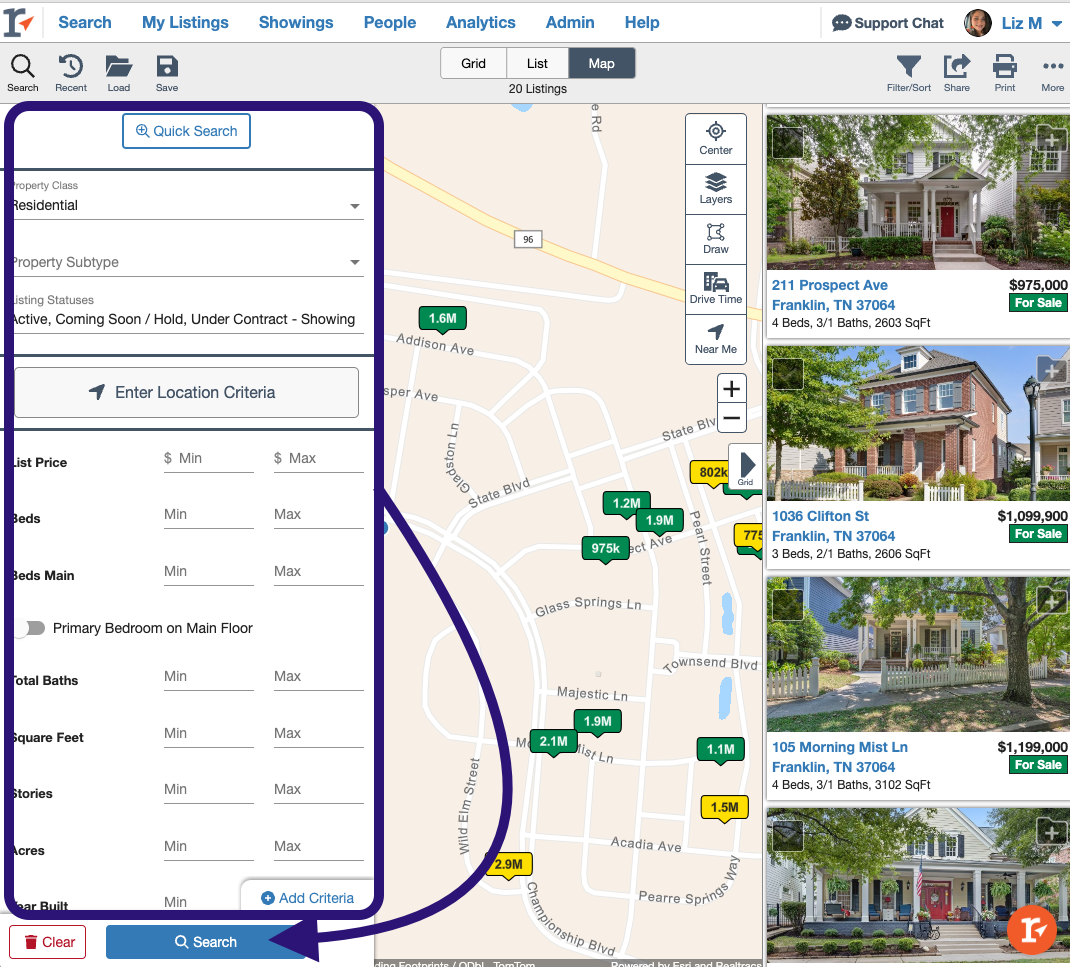
Task: Open the Showings menu
Action: coord(296,23)
